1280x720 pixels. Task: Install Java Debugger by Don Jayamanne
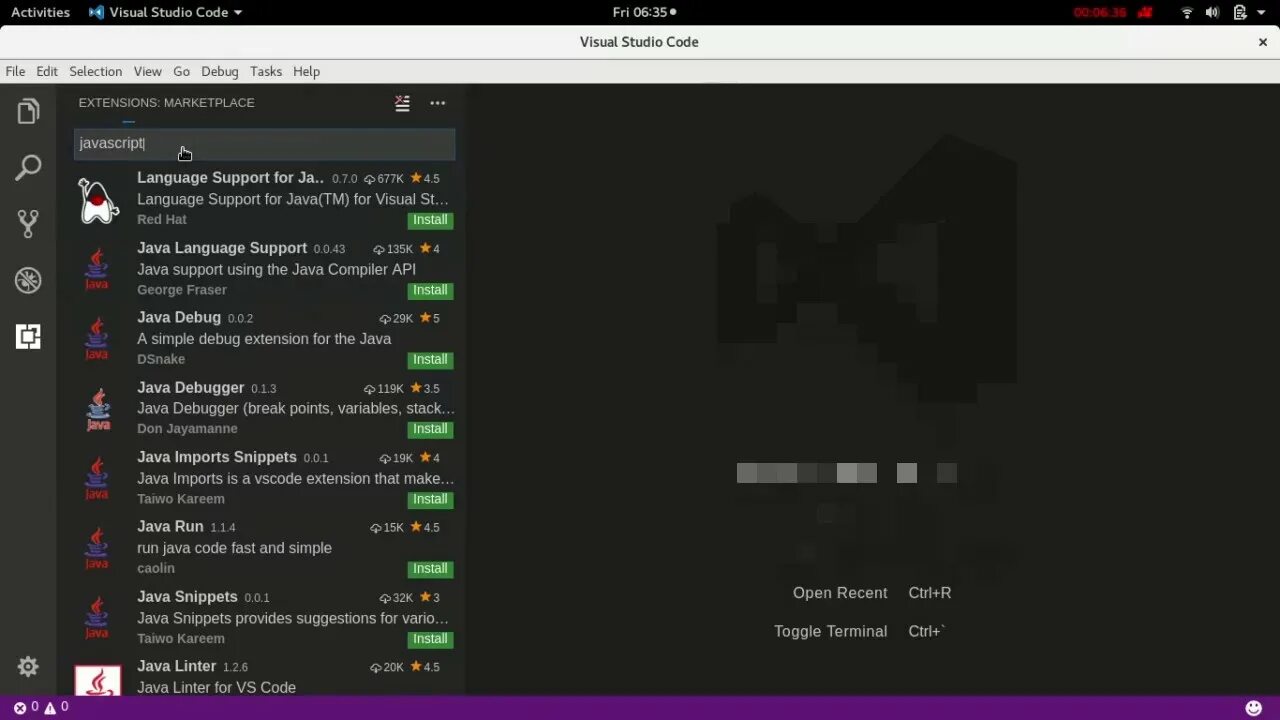(430, 428)
